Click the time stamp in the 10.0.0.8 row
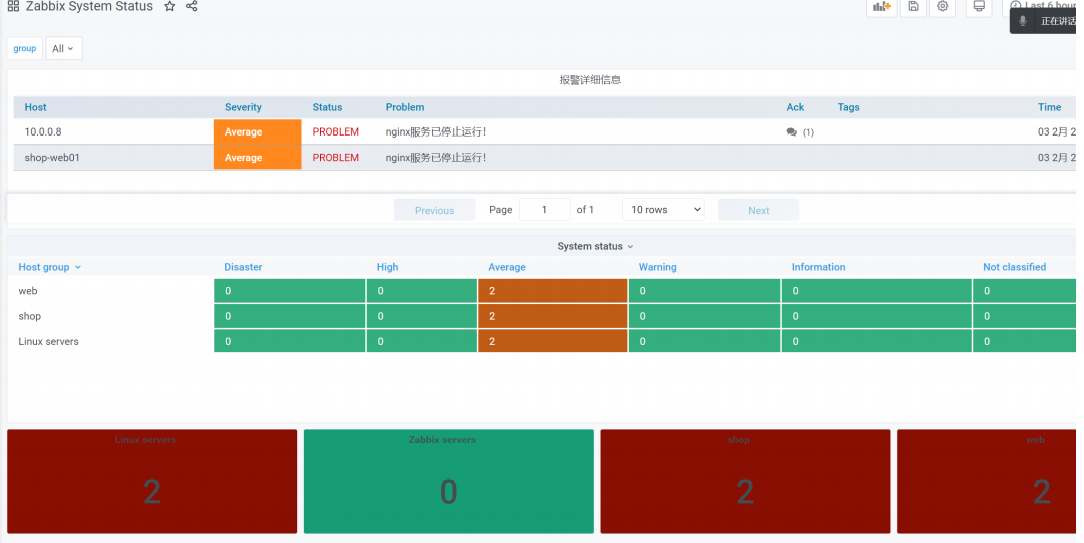The height and width of the screenshot is (543, 1084). tap(1057, 132)
